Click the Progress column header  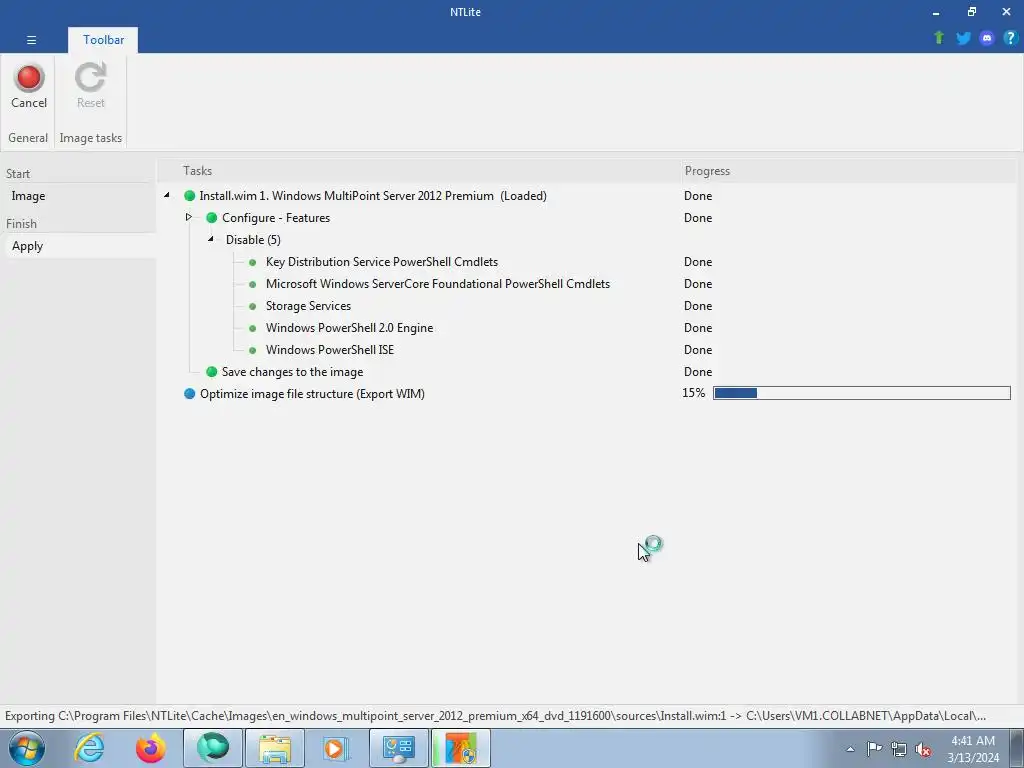click(848, 171)
